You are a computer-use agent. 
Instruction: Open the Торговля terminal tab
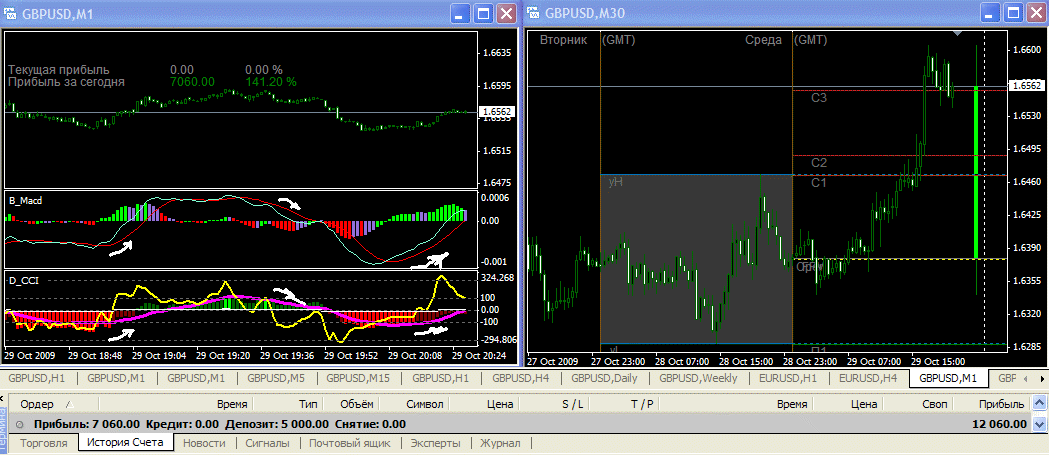click(43, 443)
